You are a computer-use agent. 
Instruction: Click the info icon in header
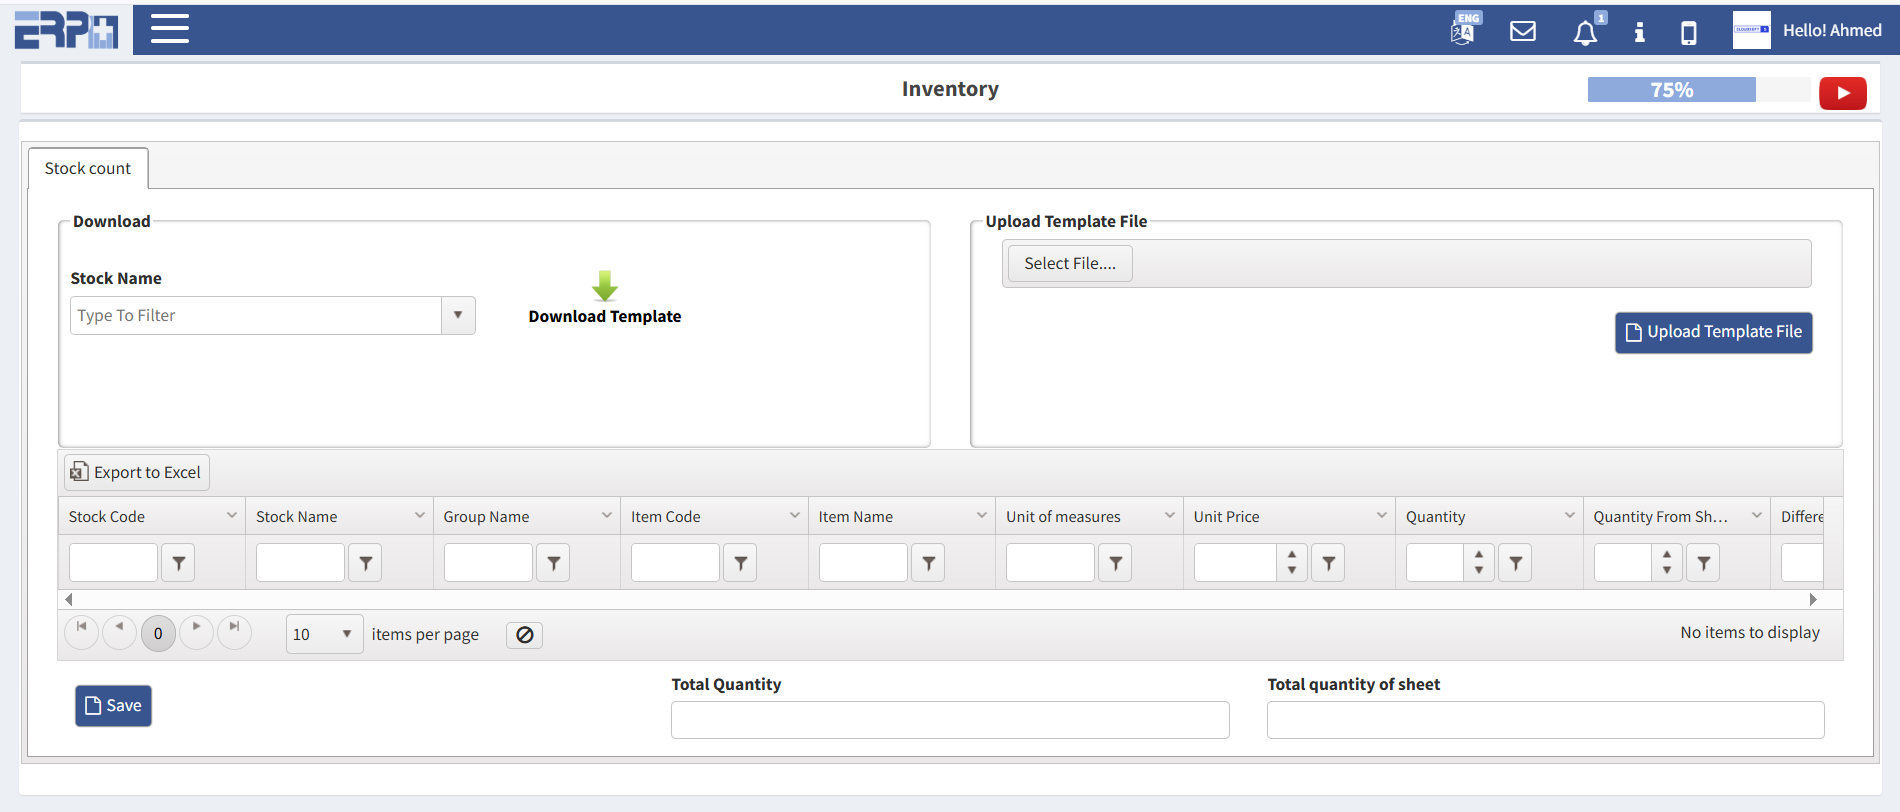tap(1639, 32)
